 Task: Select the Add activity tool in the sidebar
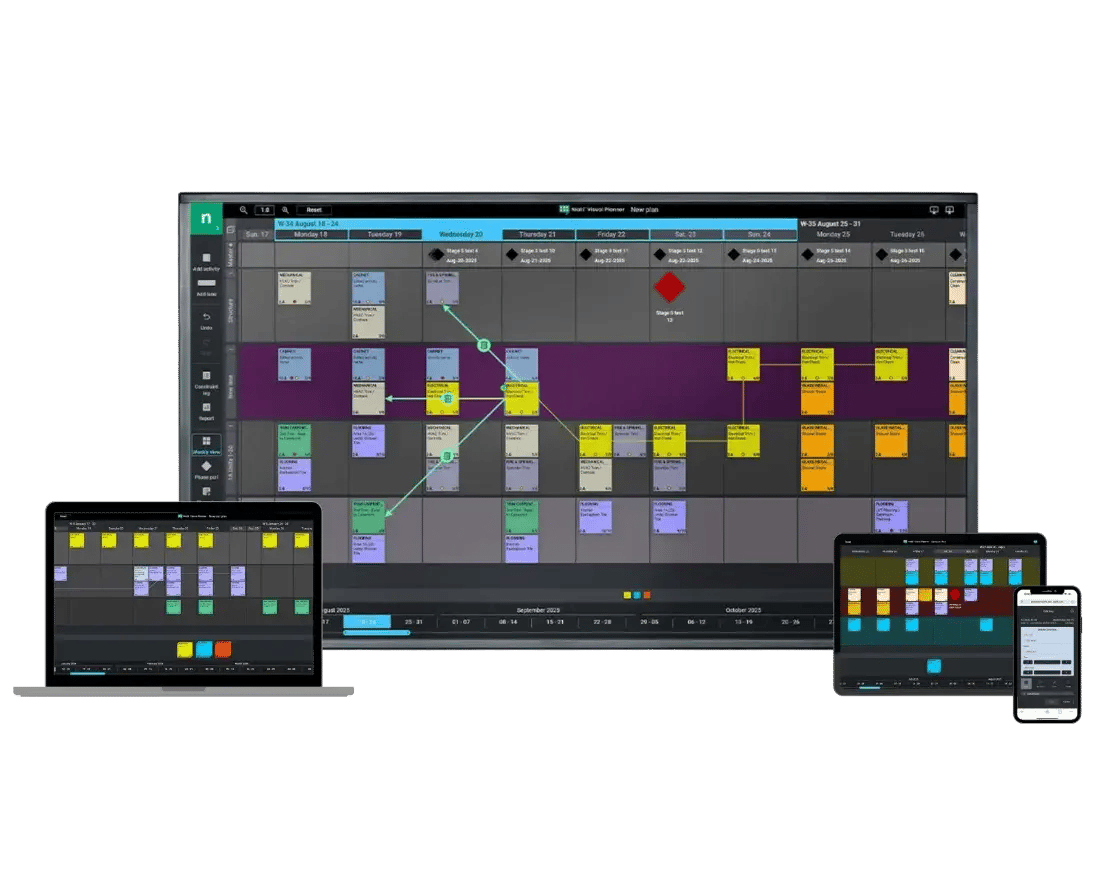point(206,261)
